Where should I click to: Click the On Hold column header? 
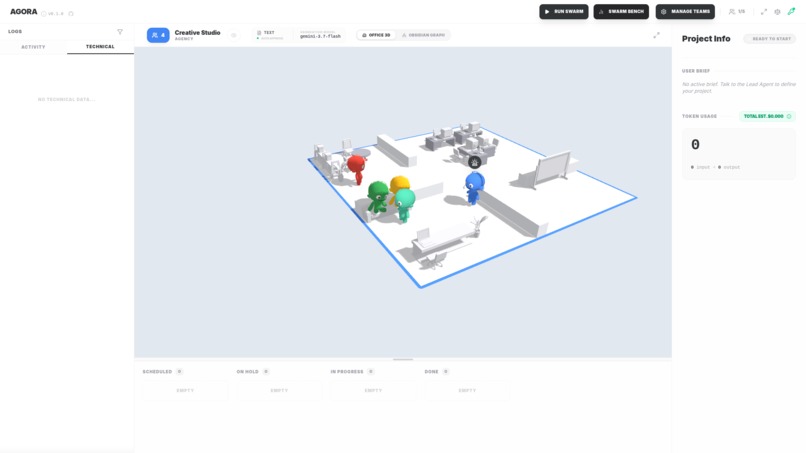tap(248, 371)
